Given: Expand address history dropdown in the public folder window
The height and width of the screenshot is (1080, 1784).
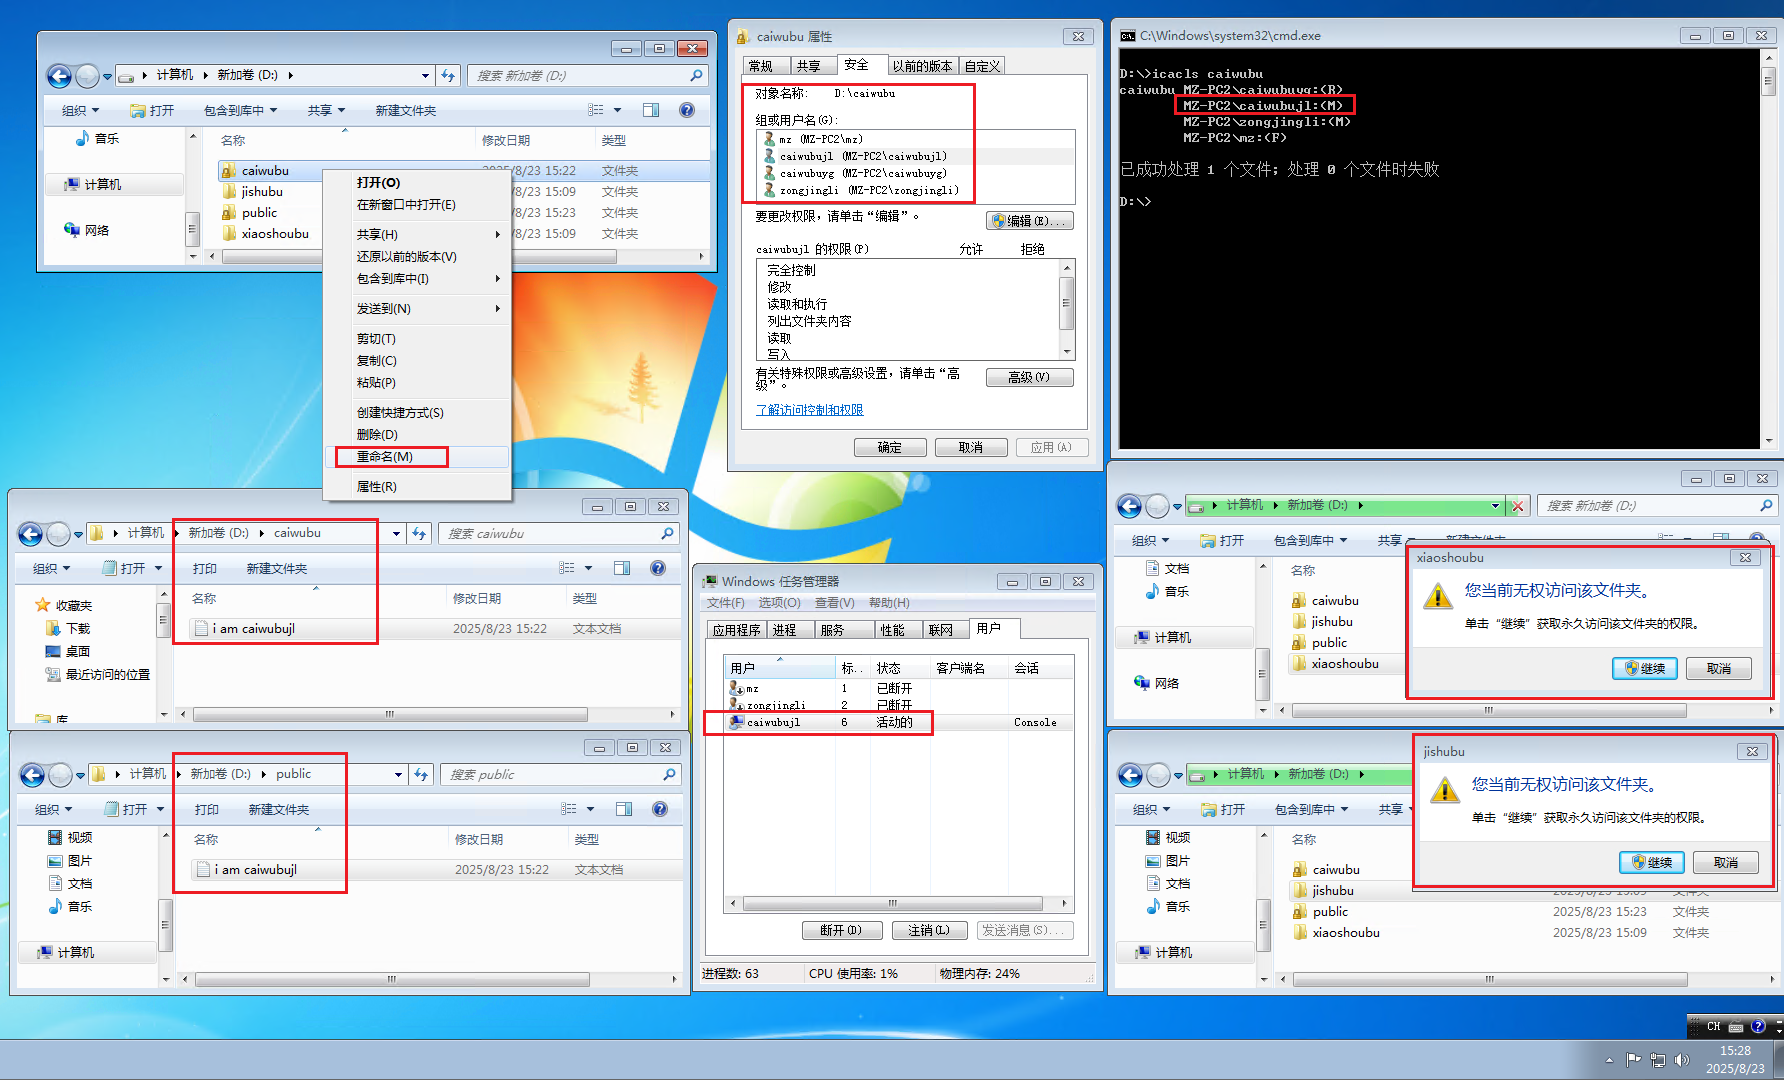Looking at the screenshot, I should point(399,775).
